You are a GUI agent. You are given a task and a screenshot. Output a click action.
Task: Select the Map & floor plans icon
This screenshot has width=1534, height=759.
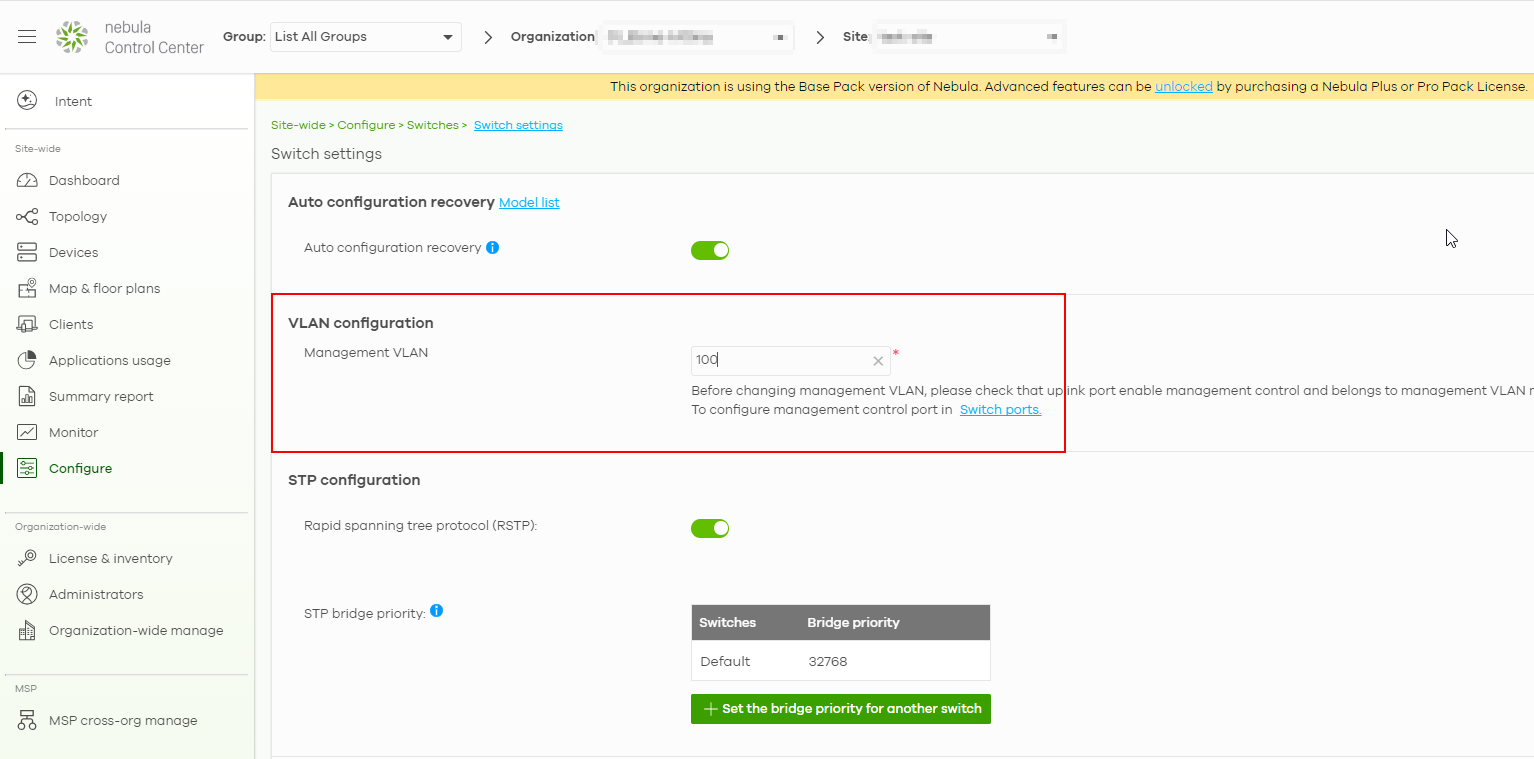[x=27, y=289]
